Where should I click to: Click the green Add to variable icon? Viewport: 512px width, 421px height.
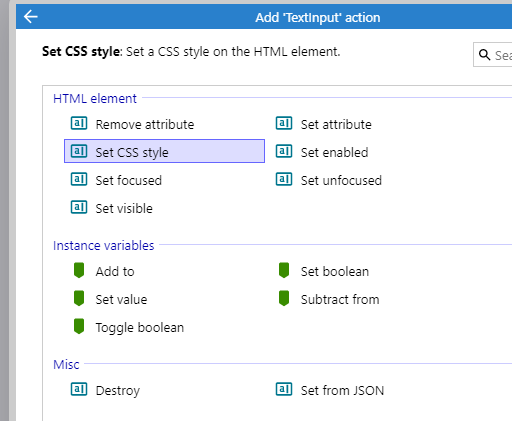coord(79,270)
